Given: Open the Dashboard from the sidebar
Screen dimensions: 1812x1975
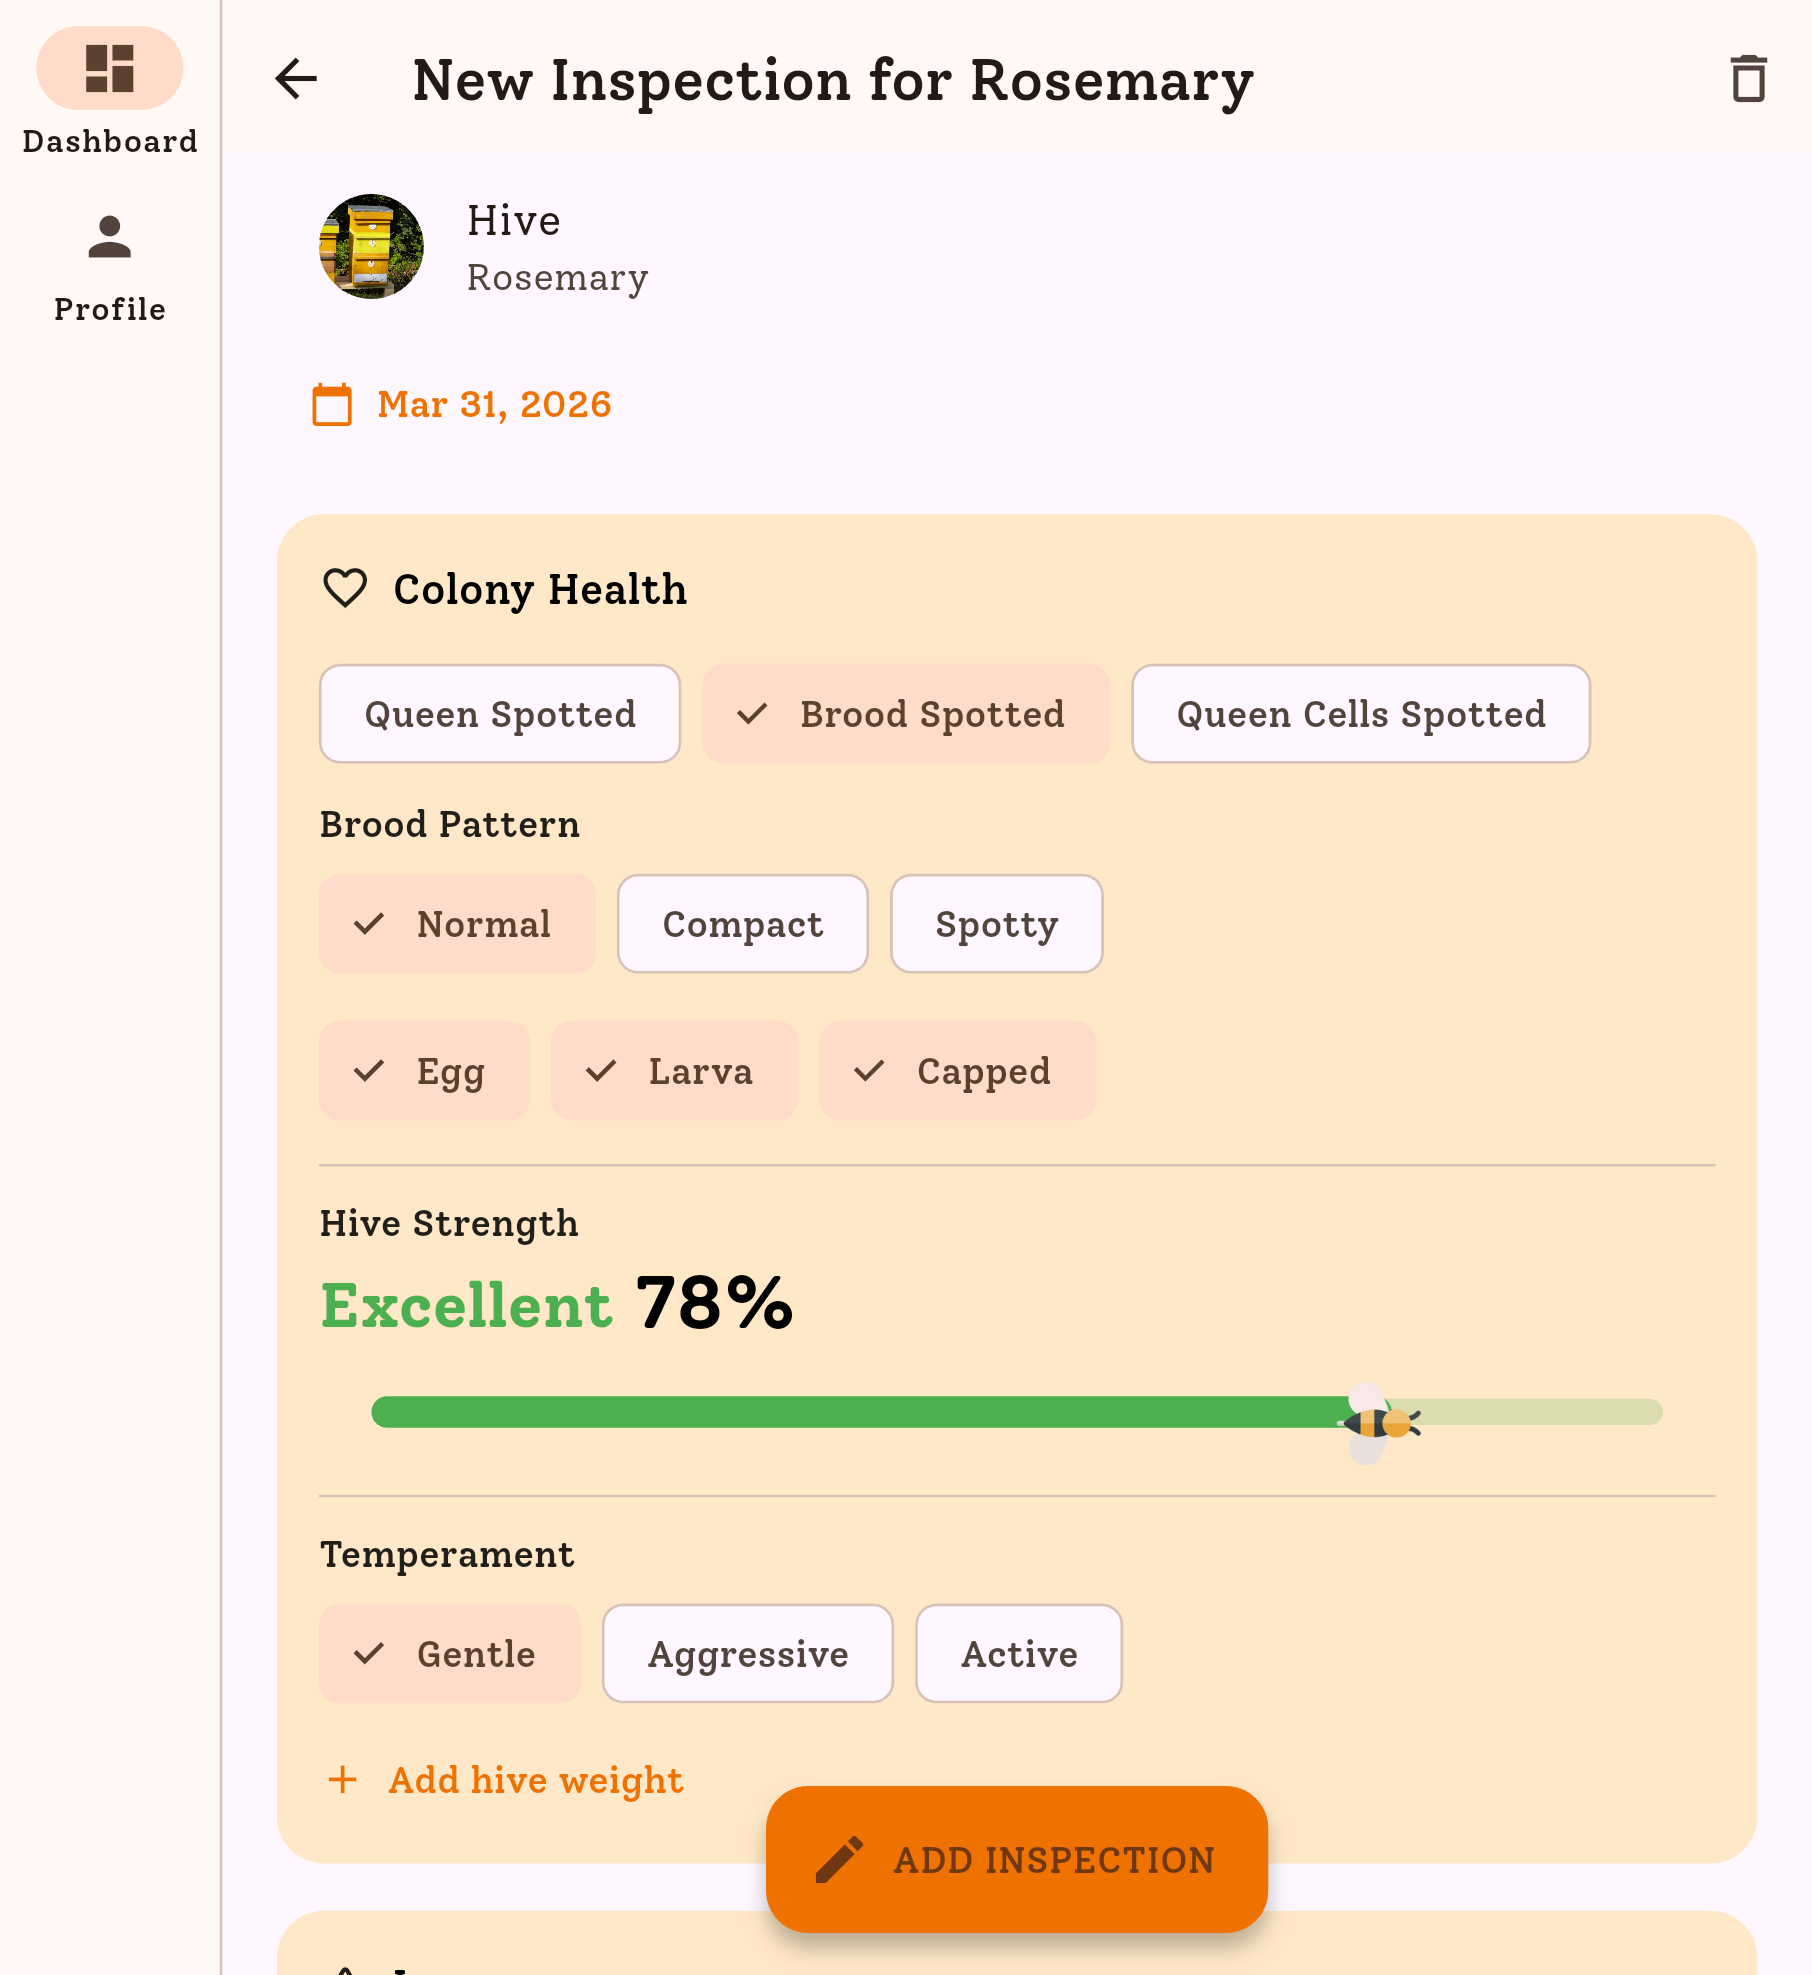Looking at the screenshot, I should 109,90.
